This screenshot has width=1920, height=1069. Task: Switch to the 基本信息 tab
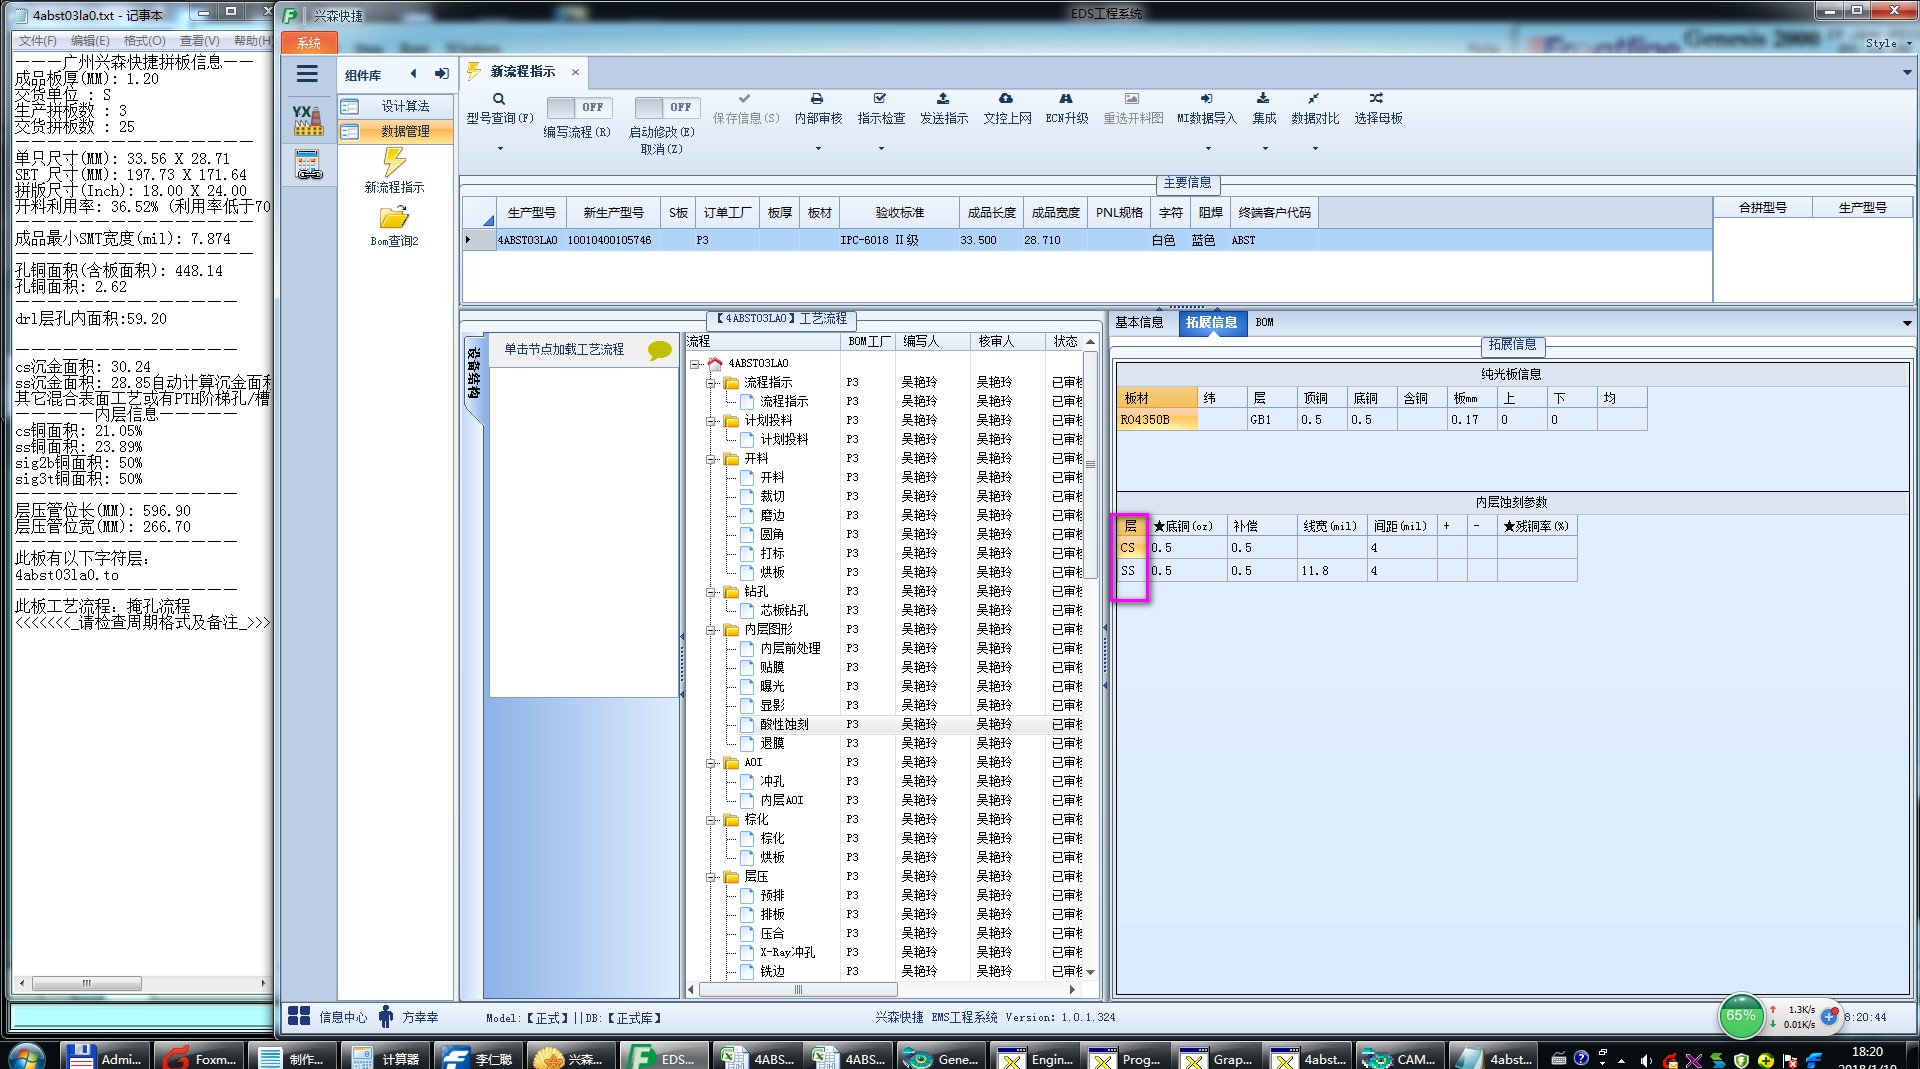[1139, 322]
